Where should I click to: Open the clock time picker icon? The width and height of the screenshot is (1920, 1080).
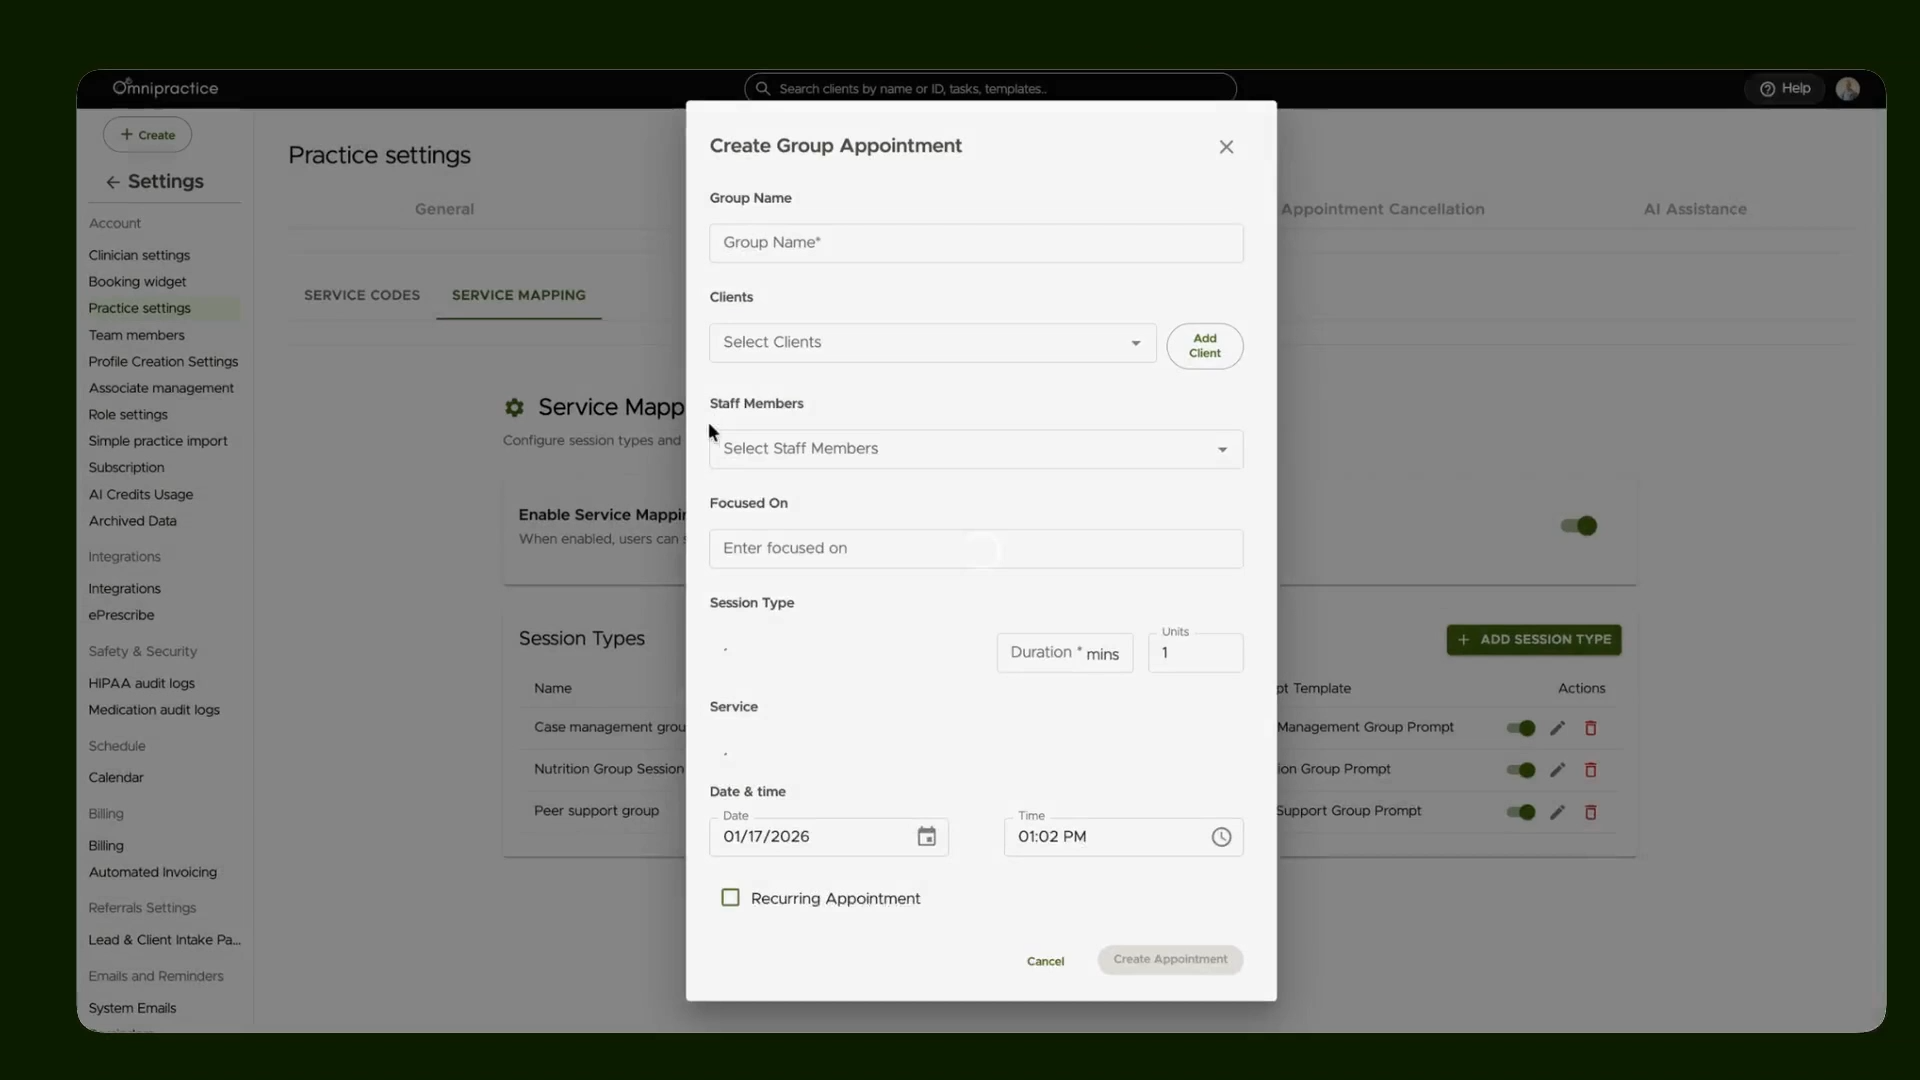coord(1221,837)
